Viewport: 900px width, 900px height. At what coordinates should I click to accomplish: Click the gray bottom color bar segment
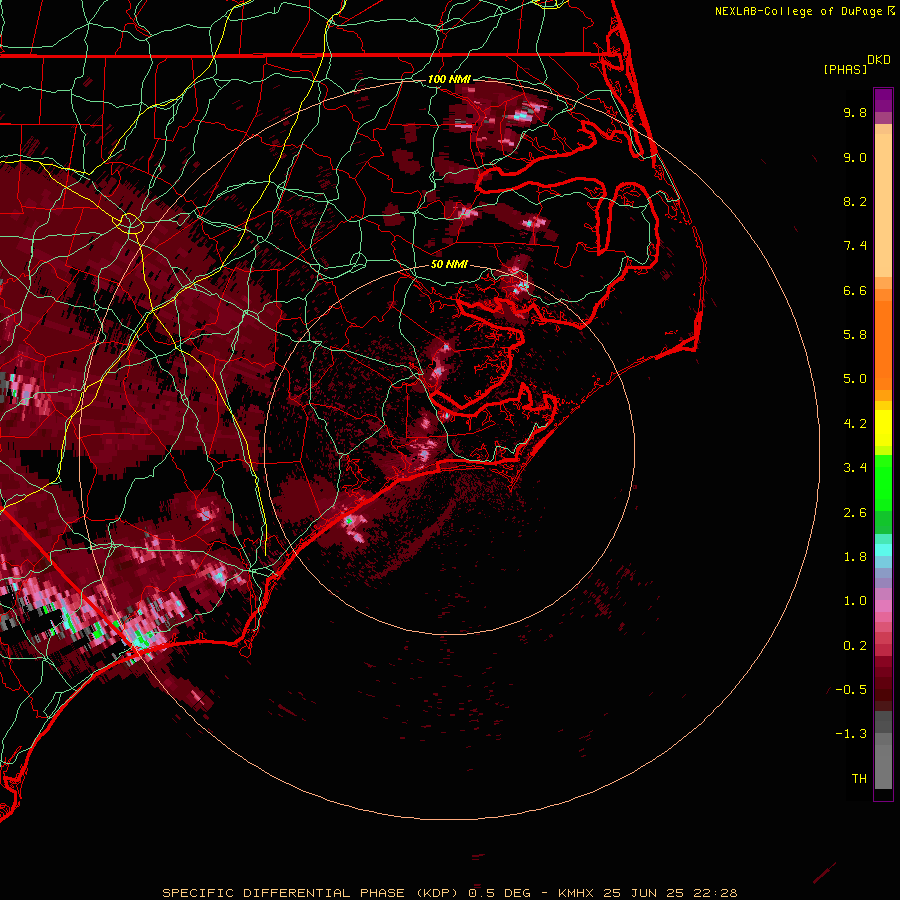(x=883, y=766)
